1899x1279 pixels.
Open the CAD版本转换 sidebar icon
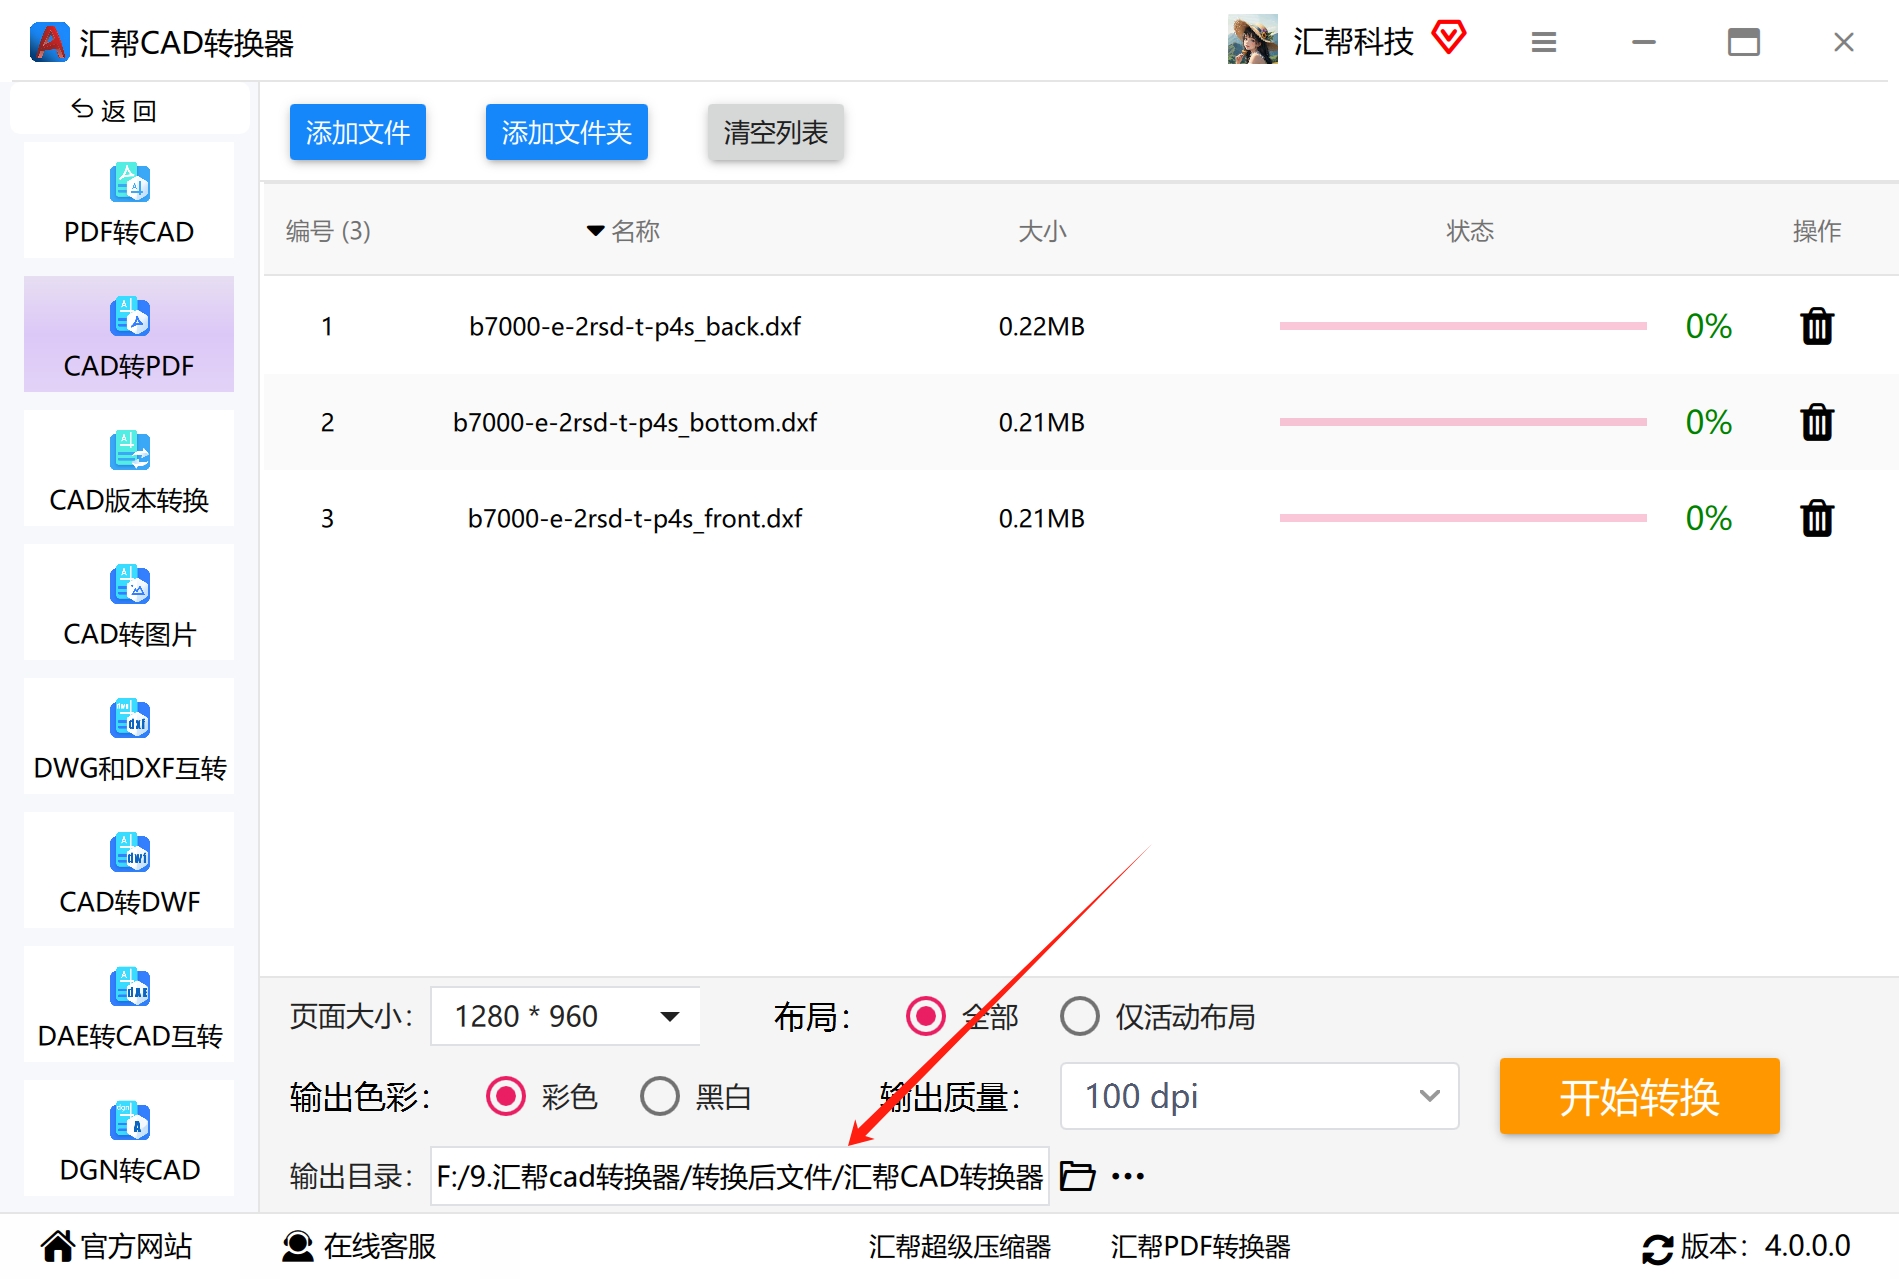pyautogui.click(x=129, y=451)
